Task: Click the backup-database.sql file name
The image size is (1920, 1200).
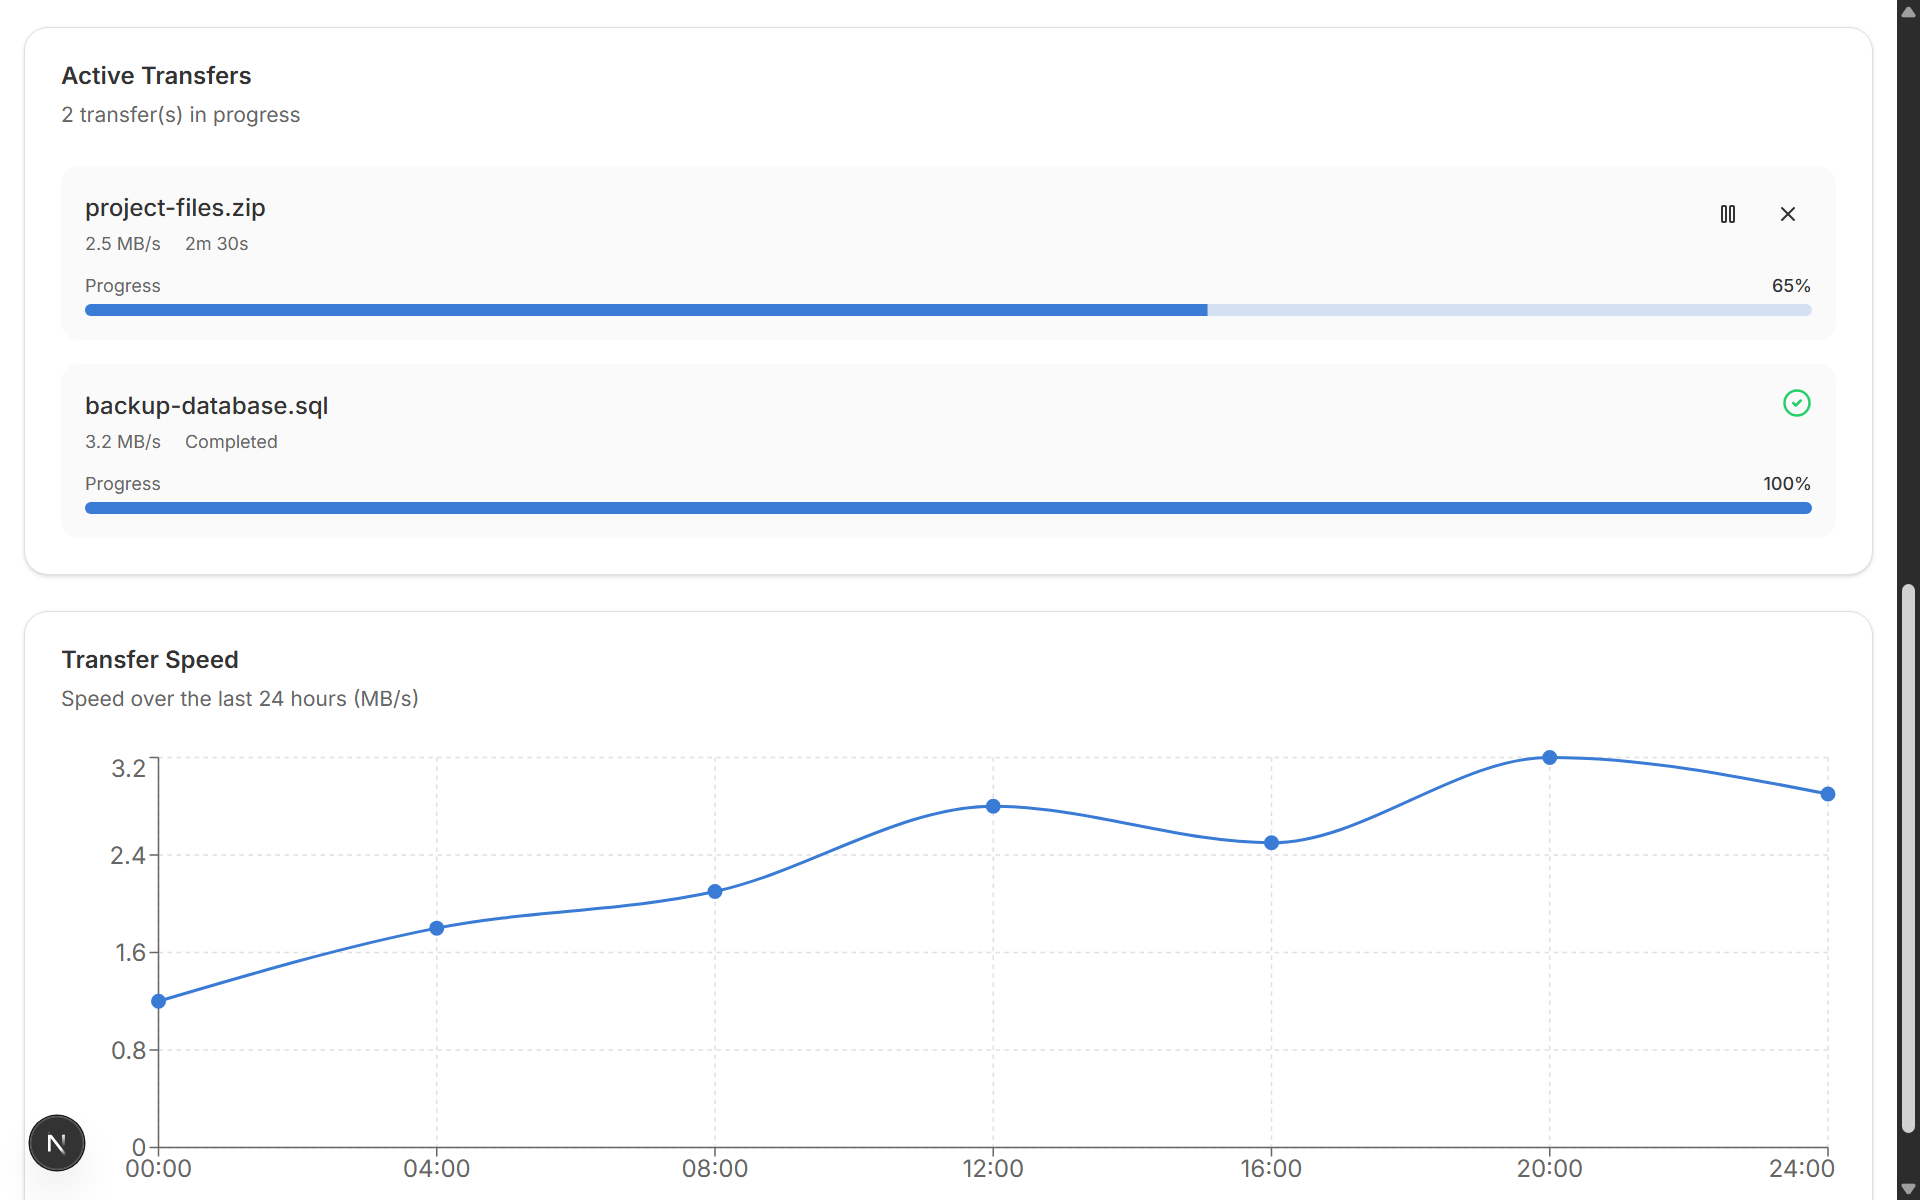Action: pyautogui.click(x=206, y=406)
